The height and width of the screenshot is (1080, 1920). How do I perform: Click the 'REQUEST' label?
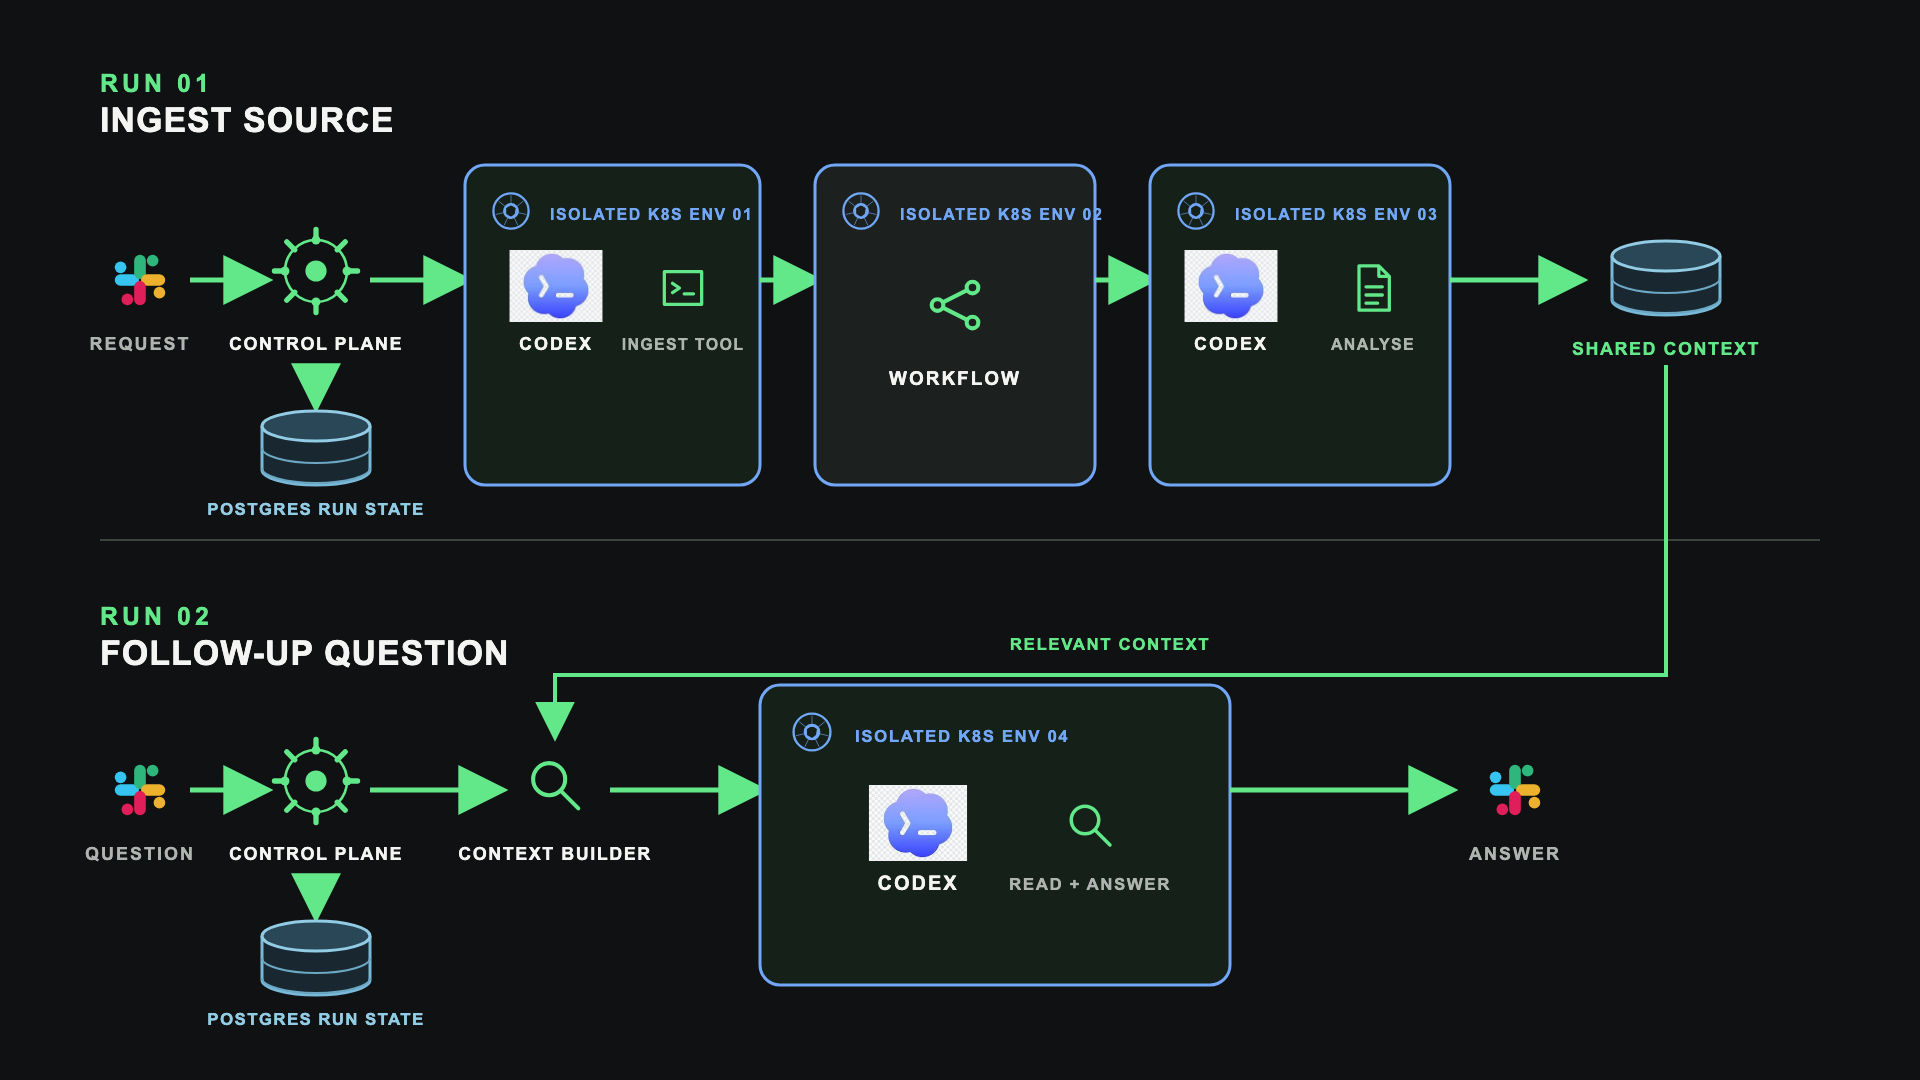pos(139,343)
